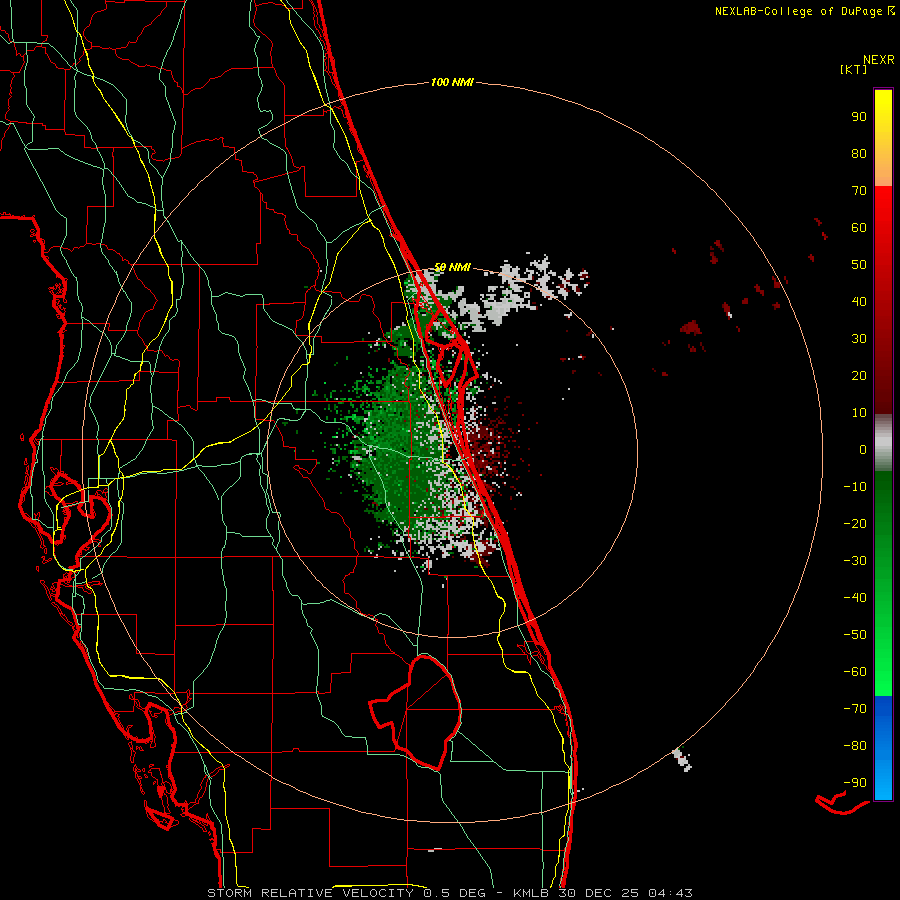900x900 pixels.
Task: Click the -80 value on the velocity scale
Action: click(x=855, y=746)
